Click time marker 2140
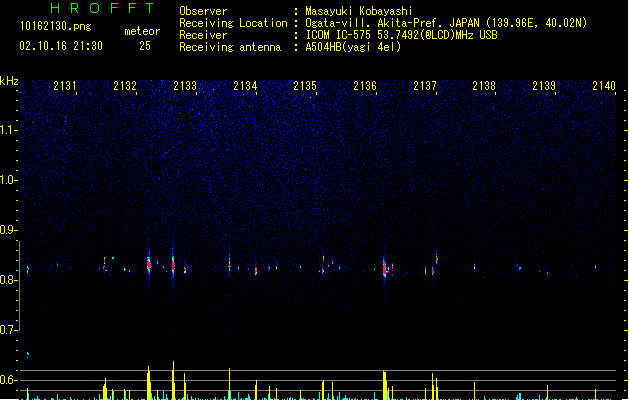Viewport: 629px width, 400px height. (604, 86)
